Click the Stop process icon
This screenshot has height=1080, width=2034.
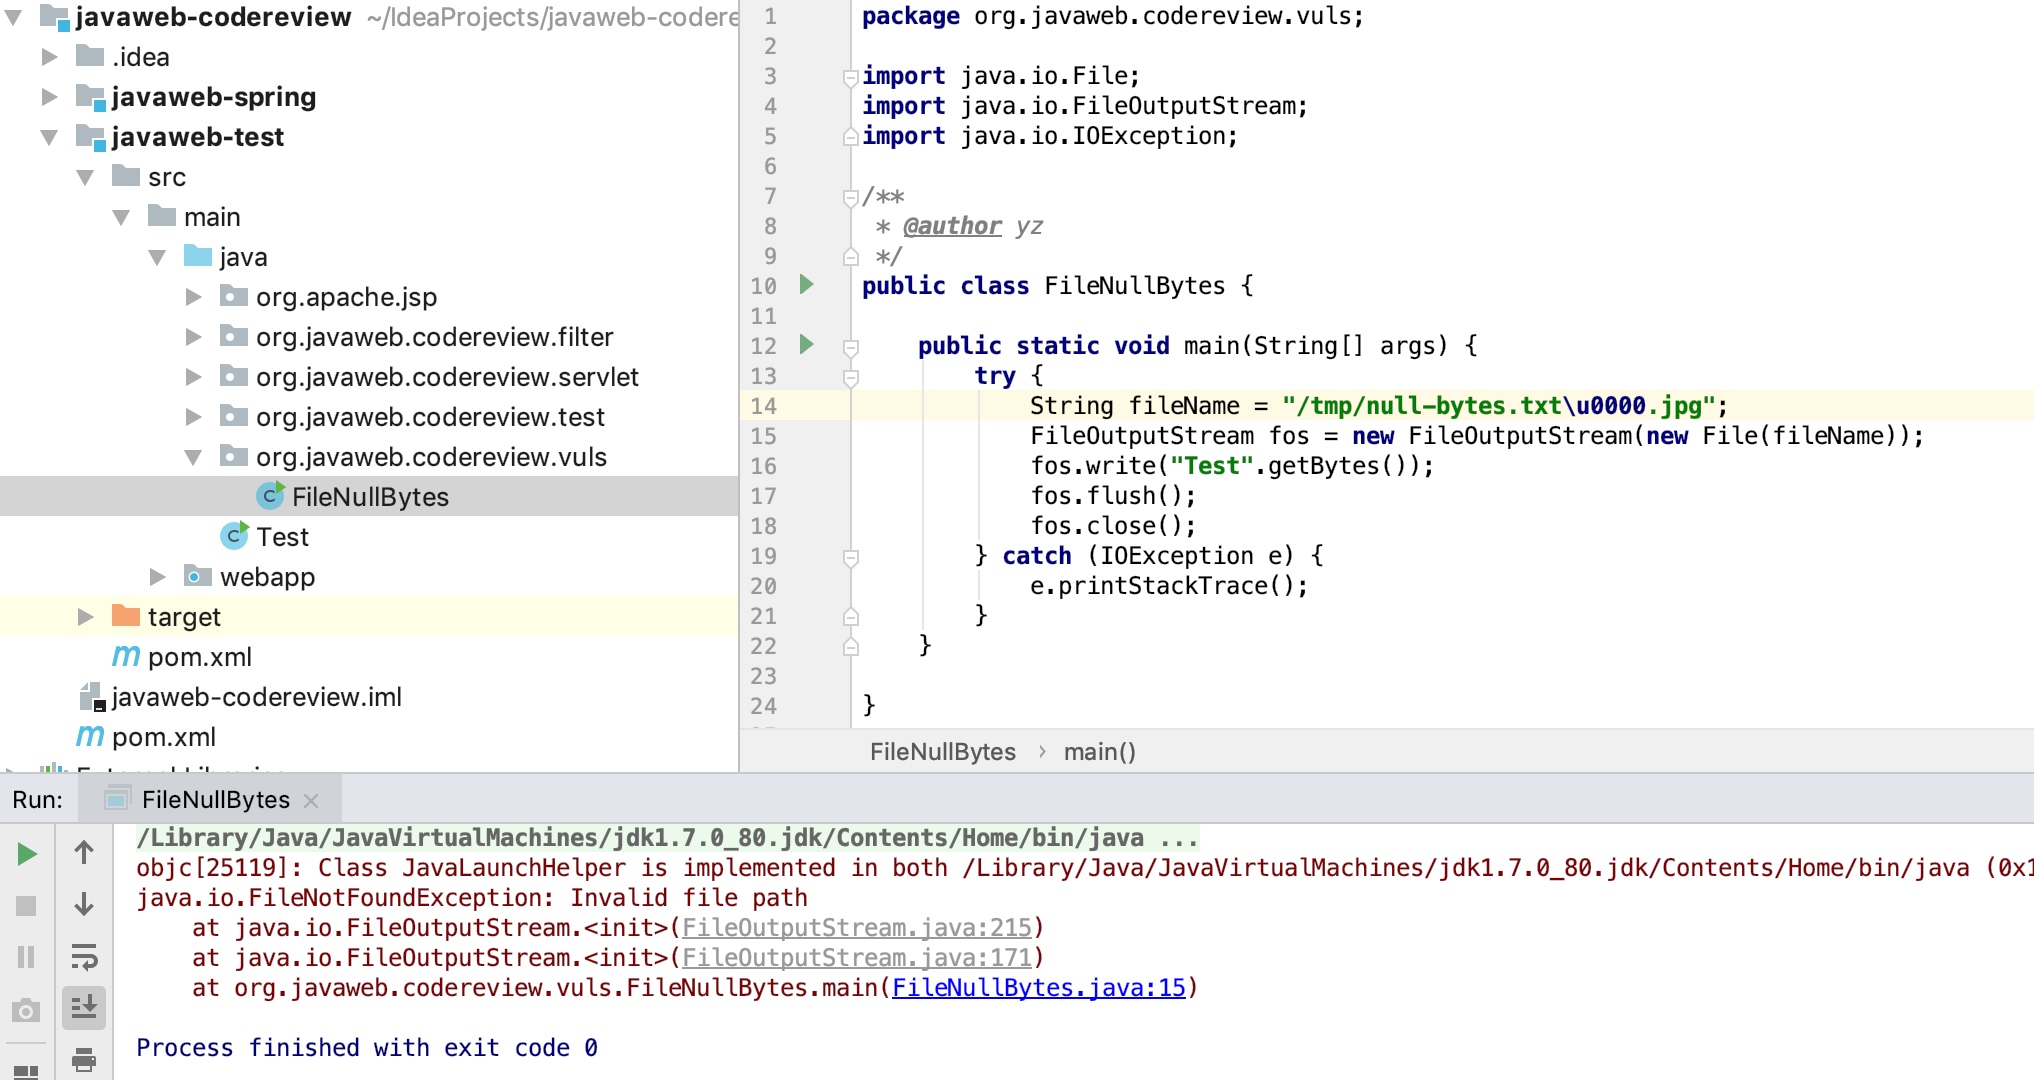27,906
